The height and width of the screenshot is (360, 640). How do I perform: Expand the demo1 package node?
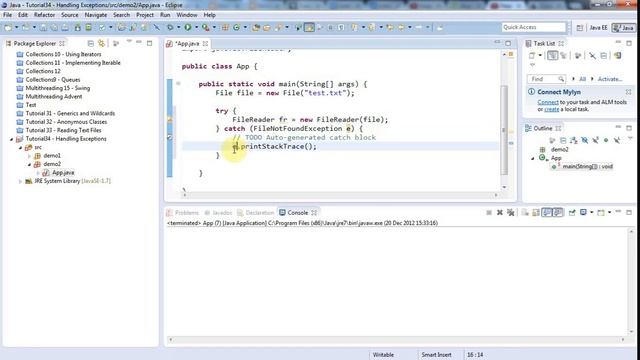[29, 156]
